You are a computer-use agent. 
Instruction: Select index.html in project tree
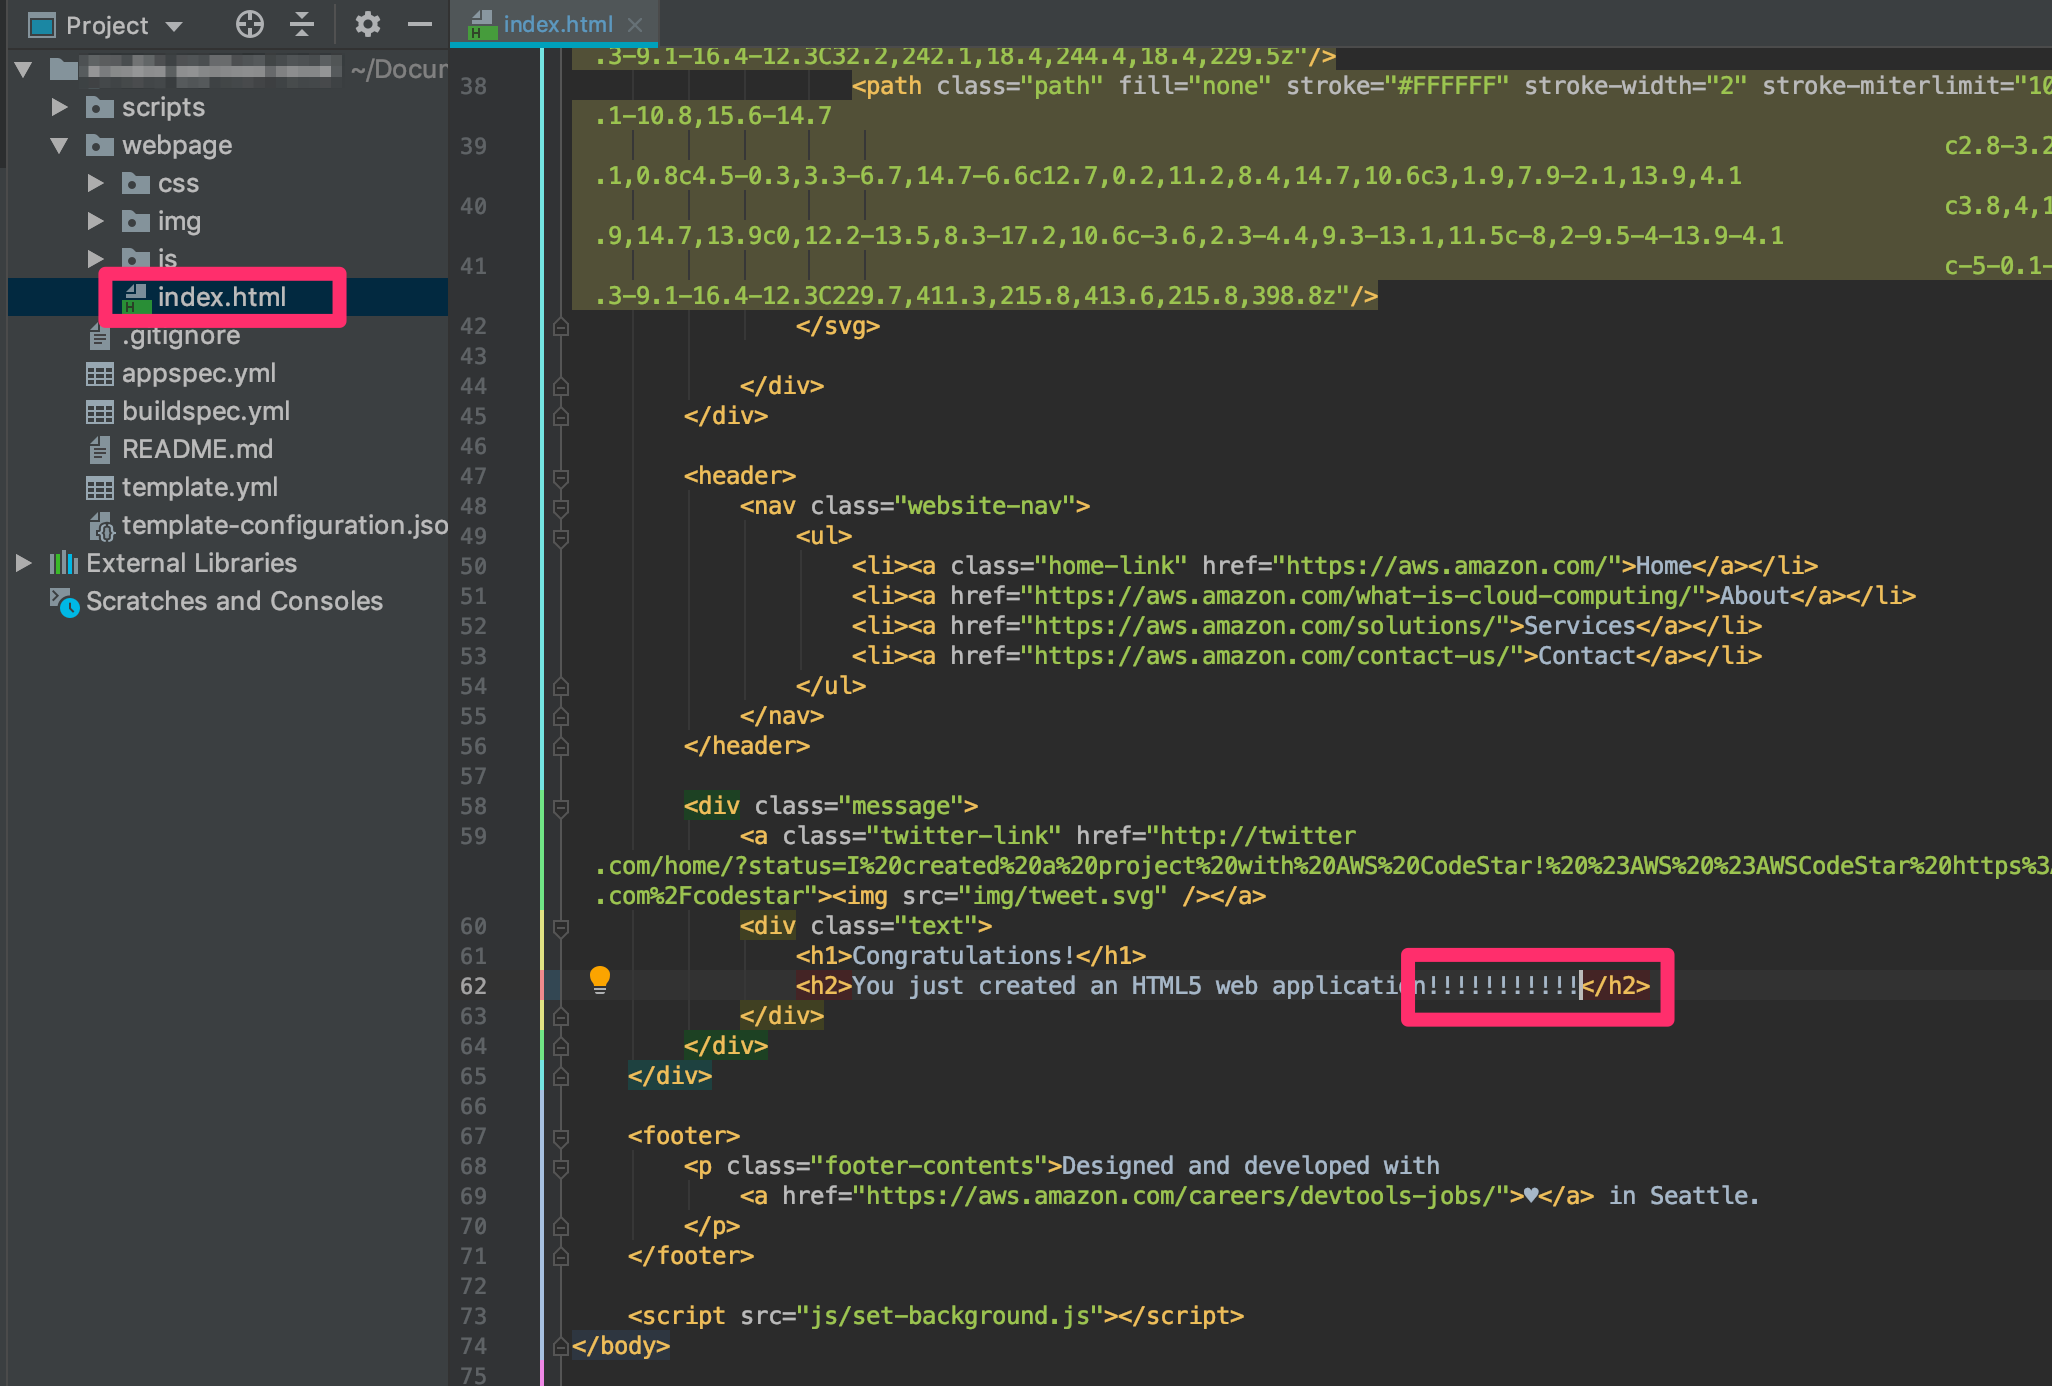point(222,297)
